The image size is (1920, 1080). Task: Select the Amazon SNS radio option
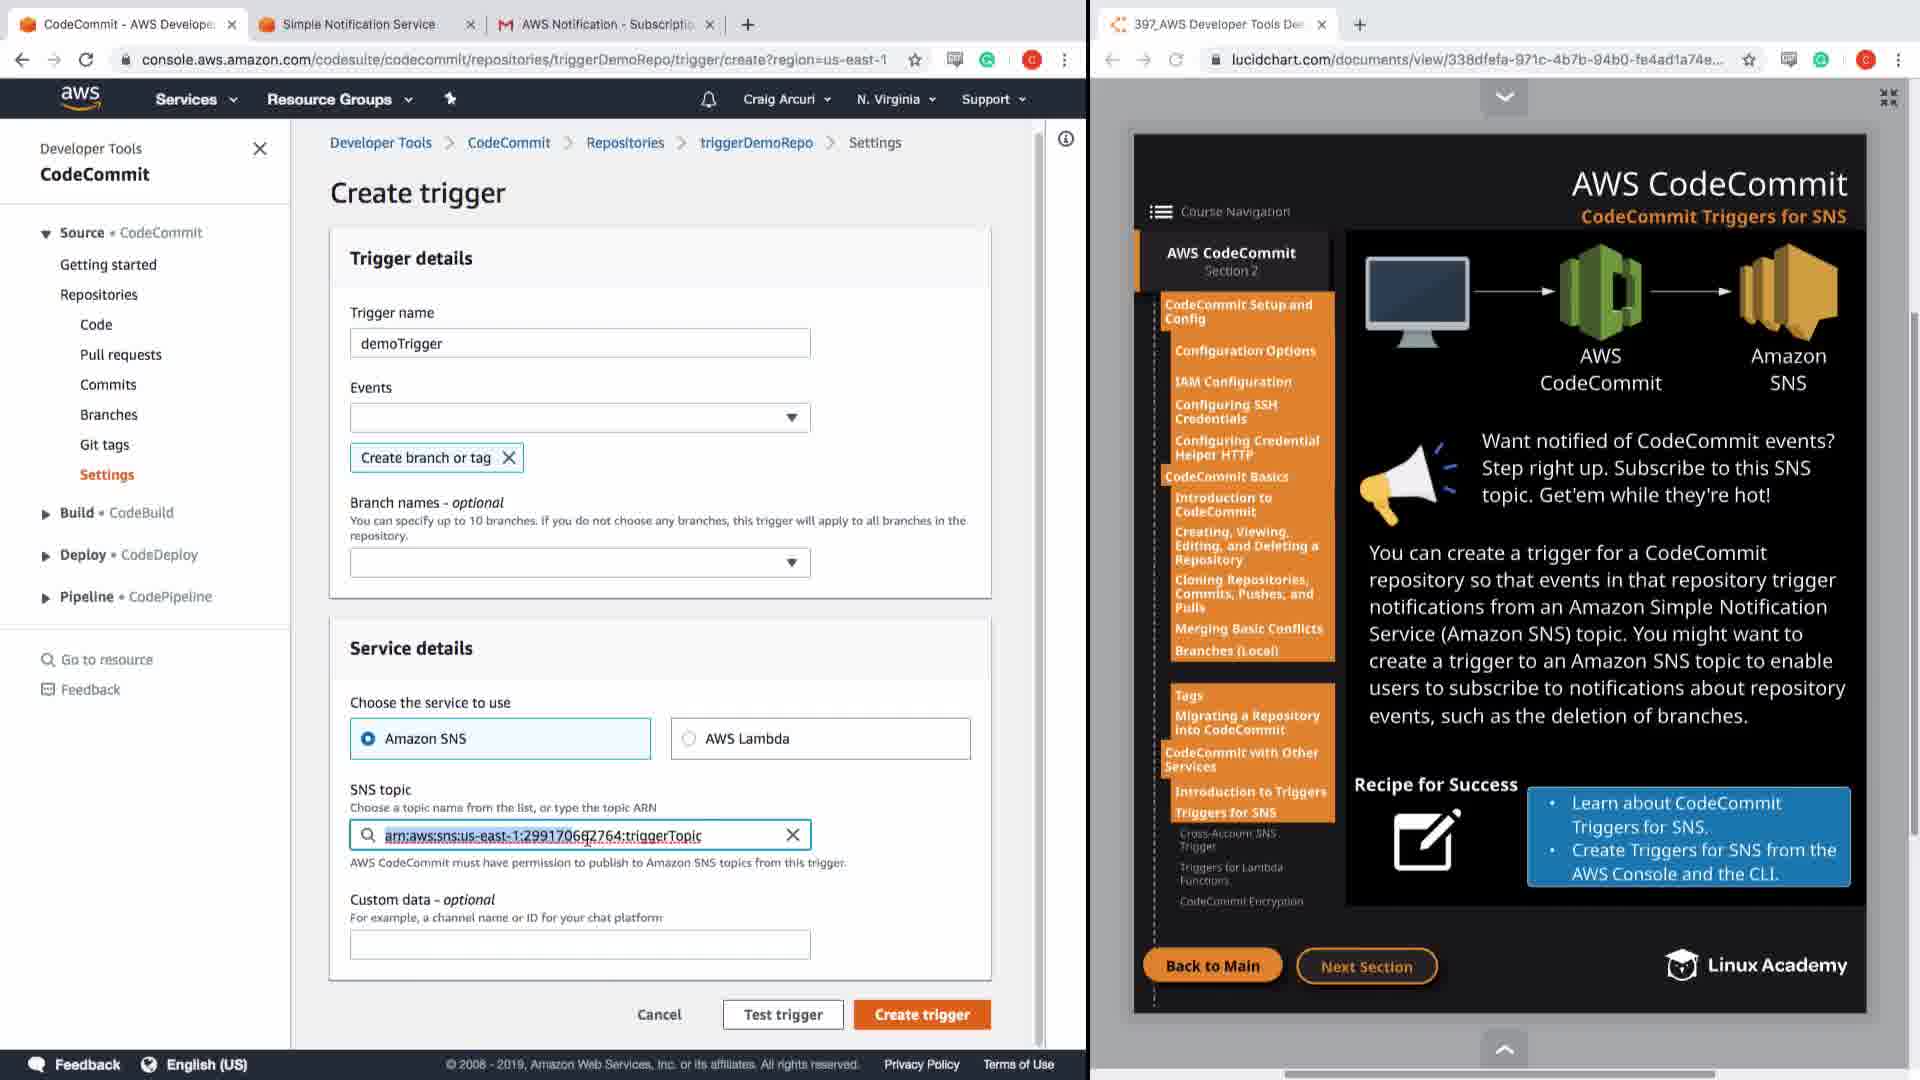368,739
